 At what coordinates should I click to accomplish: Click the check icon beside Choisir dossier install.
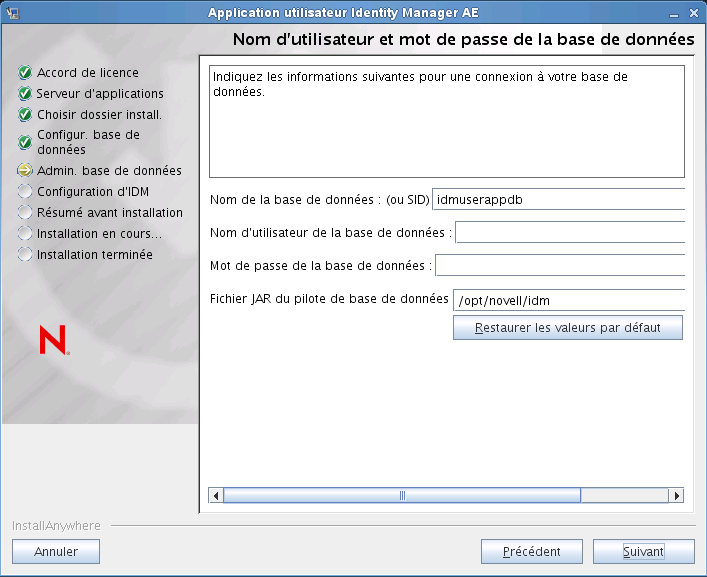(x=25, y=114)
